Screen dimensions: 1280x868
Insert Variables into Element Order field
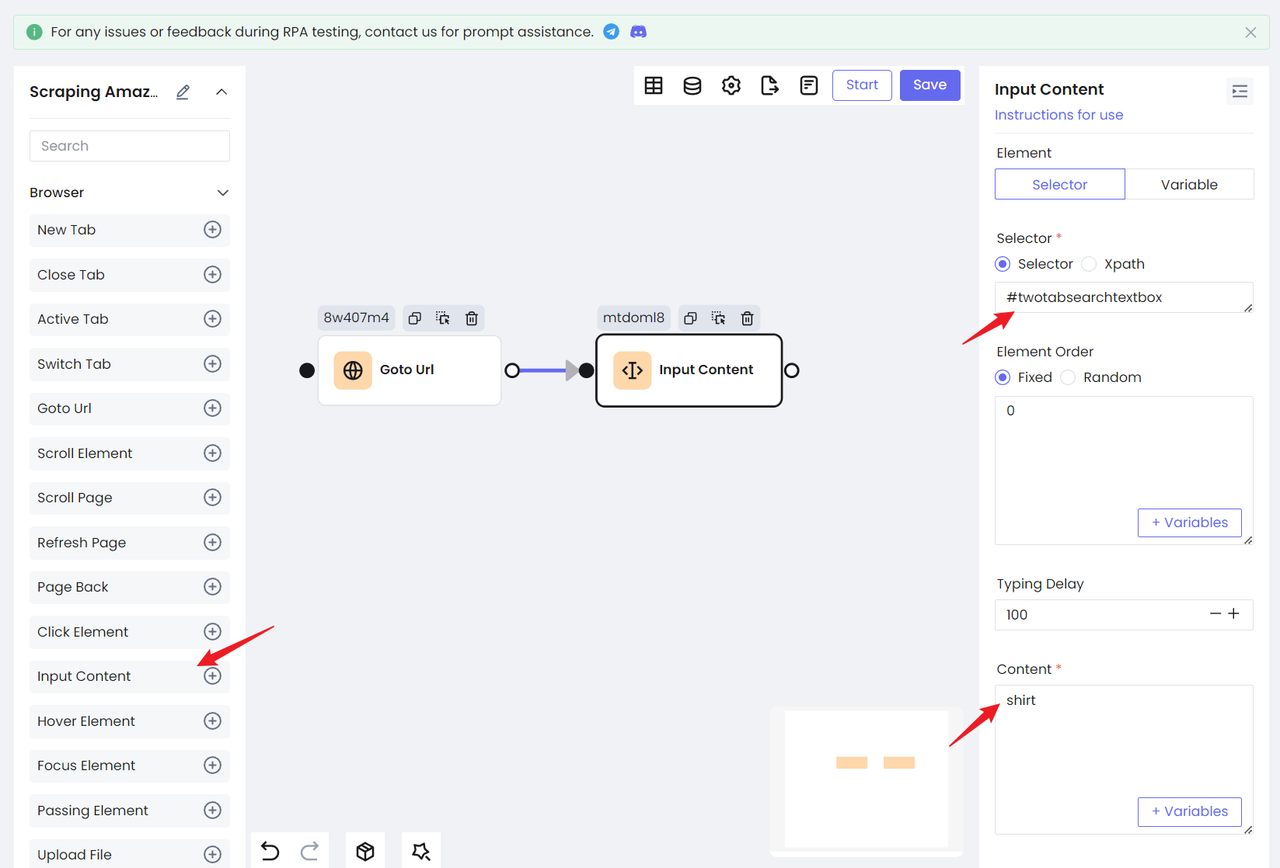pos(1189,523)
